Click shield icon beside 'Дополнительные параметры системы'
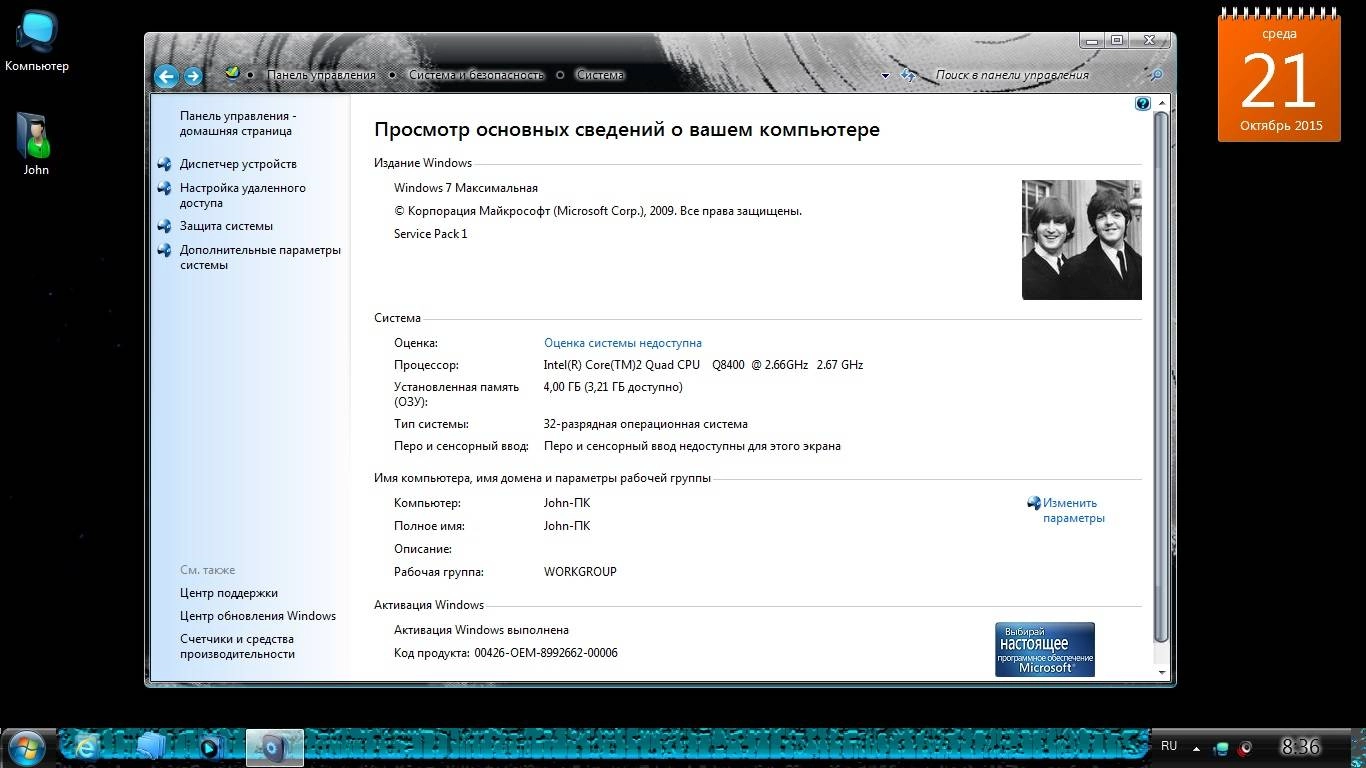Viewport: 1366px width, 768px height. tap(165, 250)
